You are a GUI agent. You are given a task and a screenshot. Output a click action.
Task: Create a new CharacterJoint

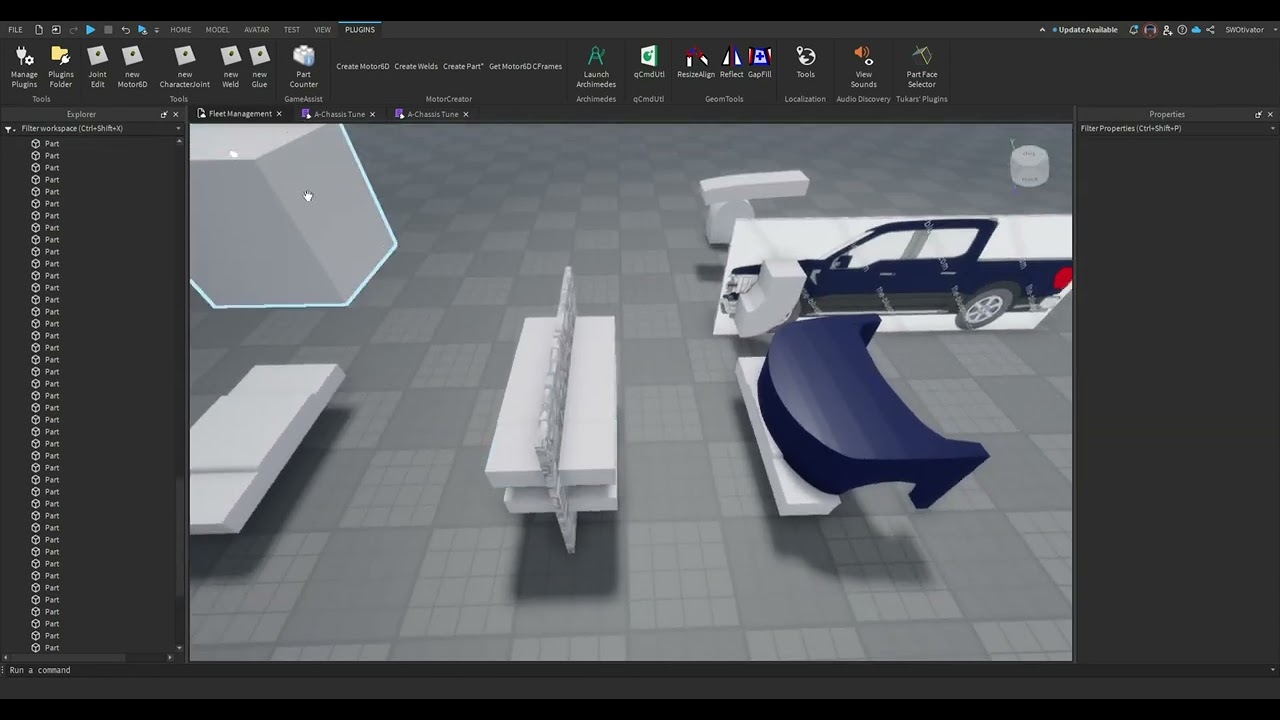pyautogui.click(x=184, y=66)
